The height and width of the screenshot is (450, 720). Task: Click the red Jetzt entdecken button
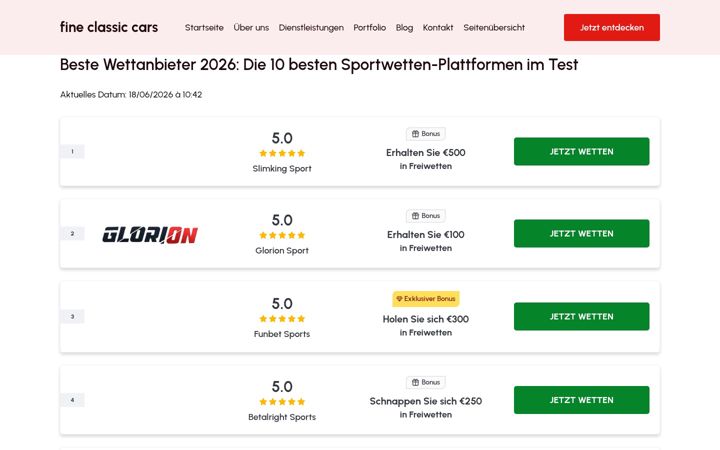(612, 28)
